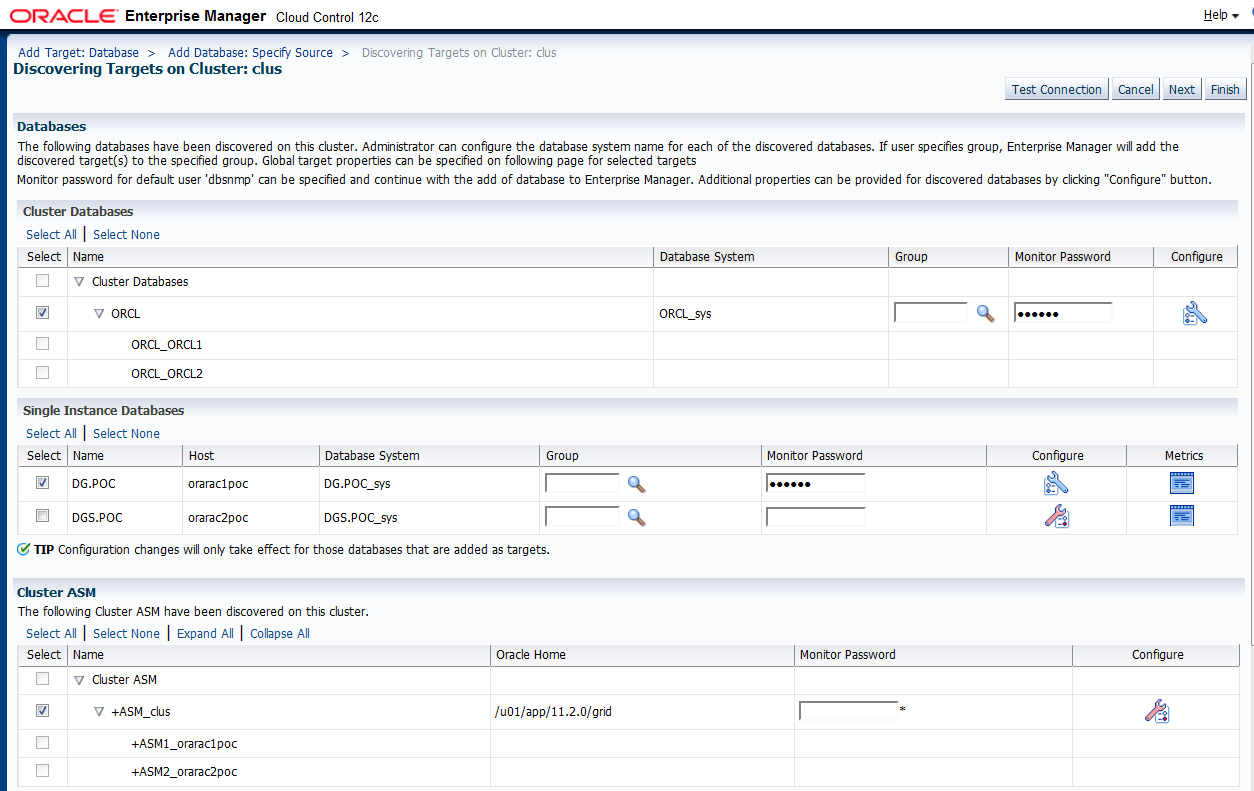Click the Configure icon for DG.POC

click(1057, 482)
